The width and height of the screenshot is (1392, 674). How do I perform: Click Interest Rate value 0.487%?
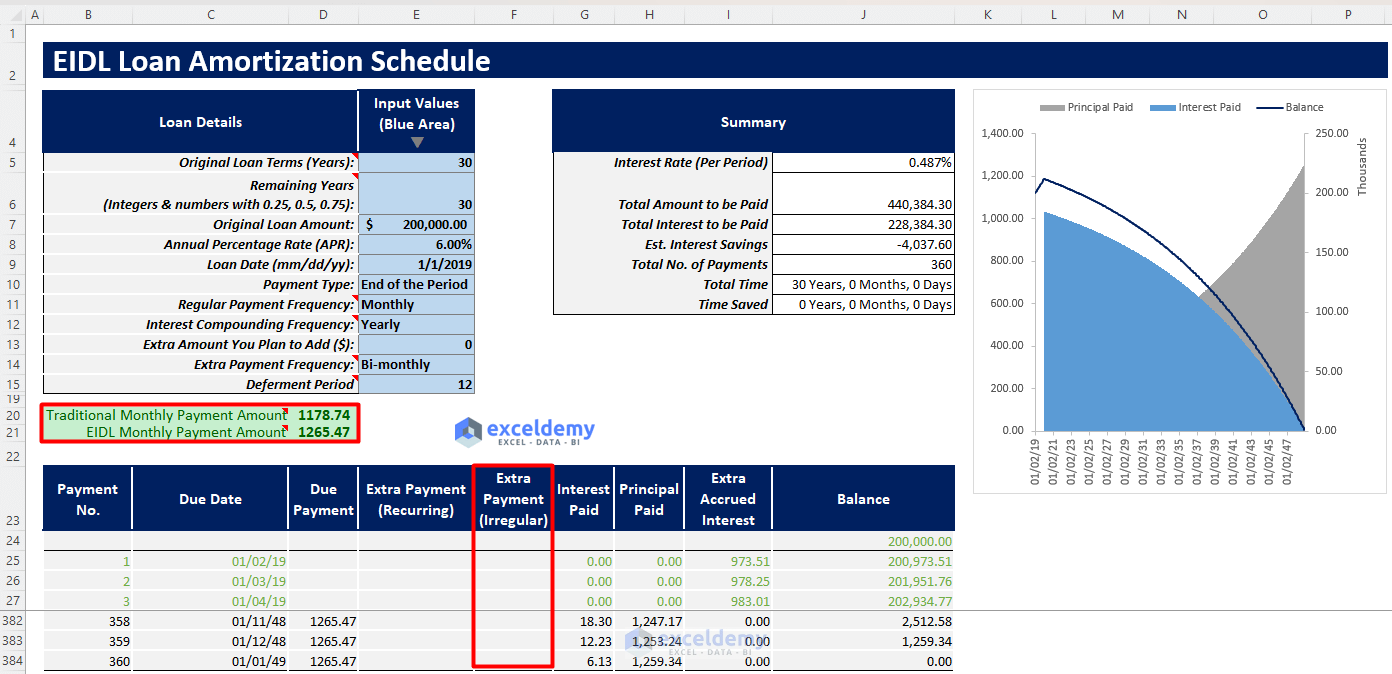pyautogui.click(x=863, y=162)
